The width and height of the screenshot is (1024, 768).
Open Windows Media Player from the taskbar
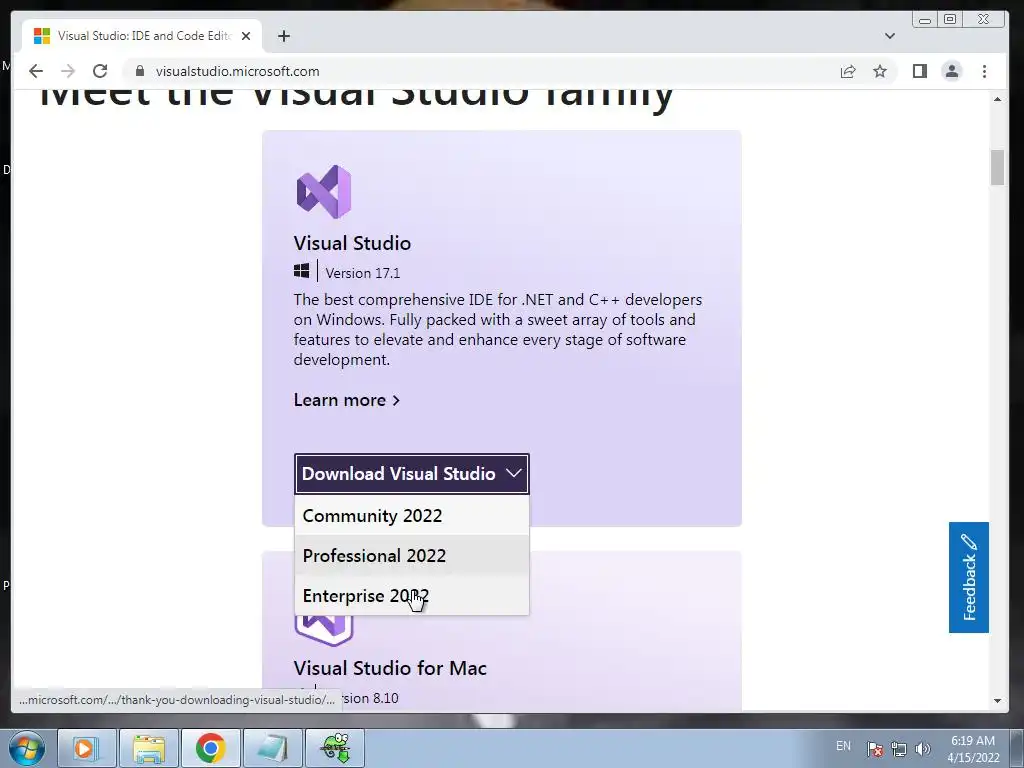tap(87, 748)
